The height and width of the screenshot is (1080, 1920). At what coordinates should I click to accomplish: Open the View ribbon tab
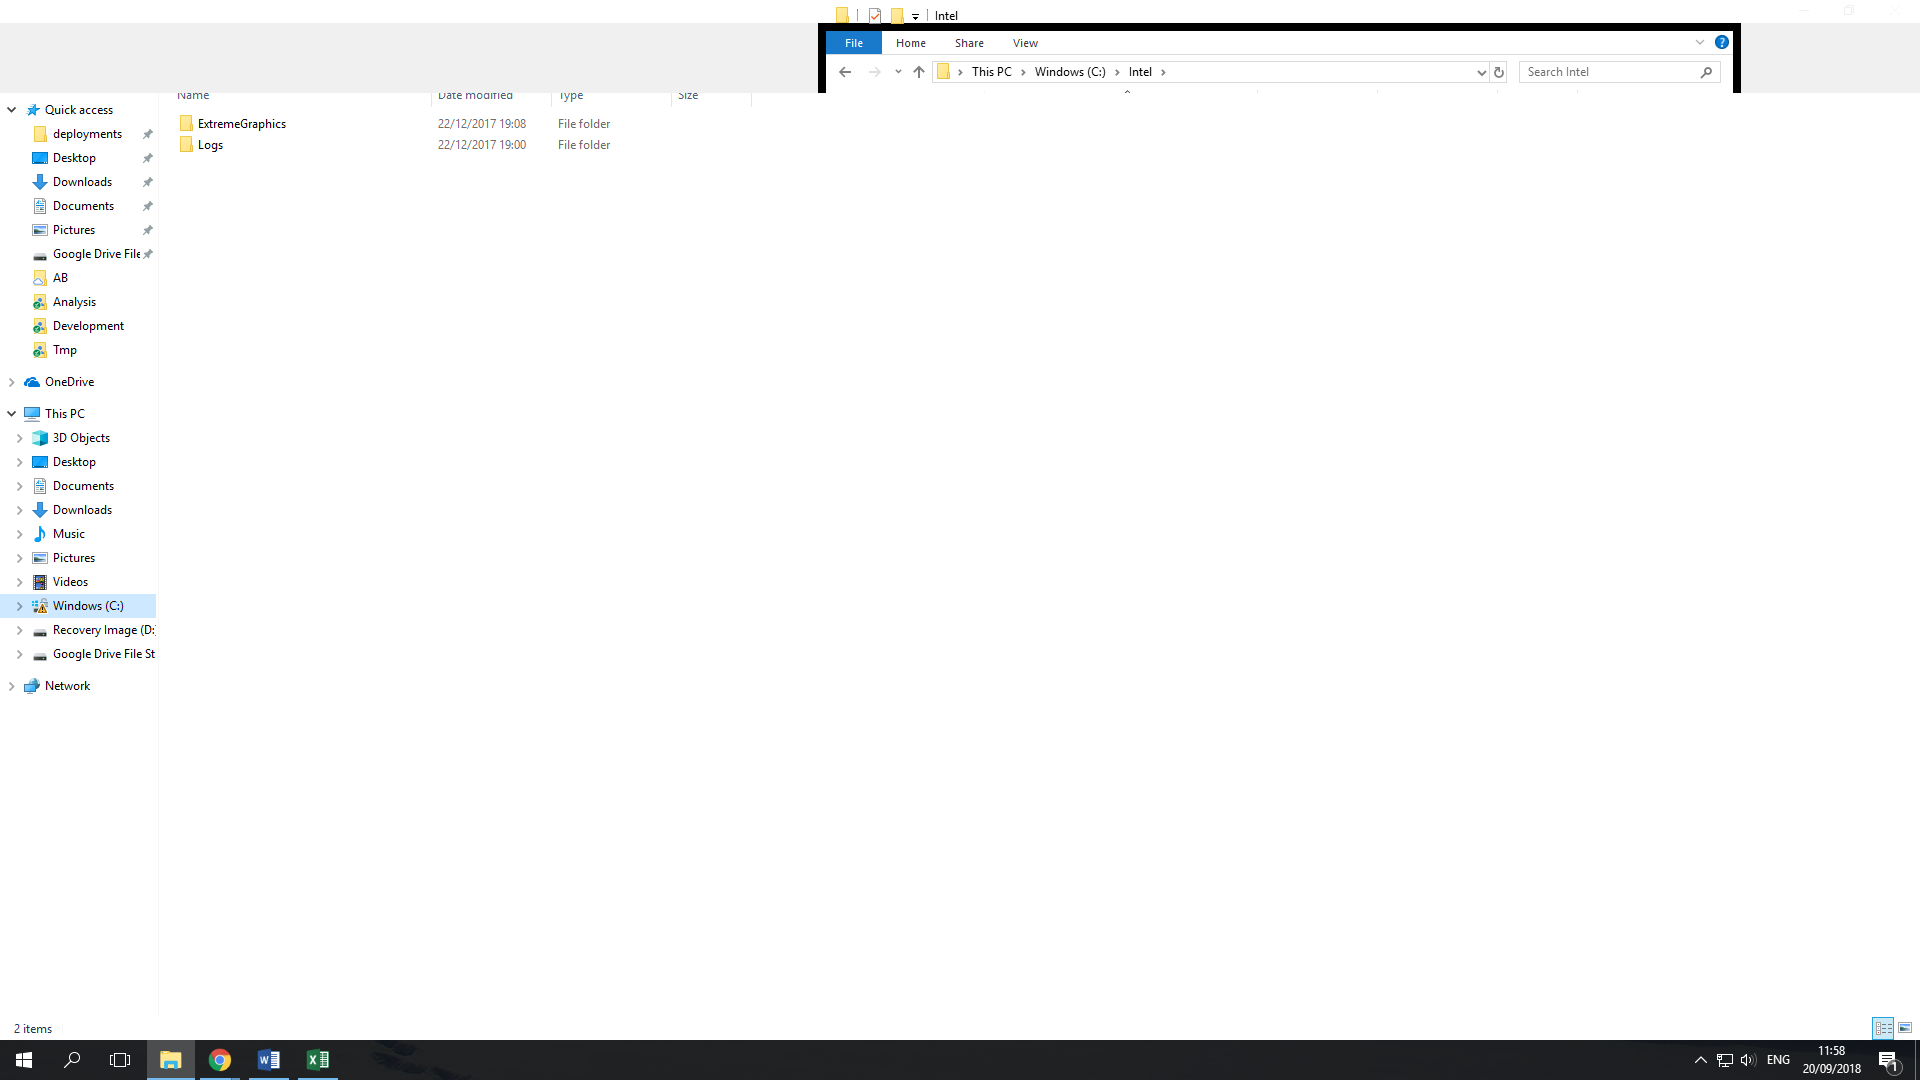[1025, 43]
